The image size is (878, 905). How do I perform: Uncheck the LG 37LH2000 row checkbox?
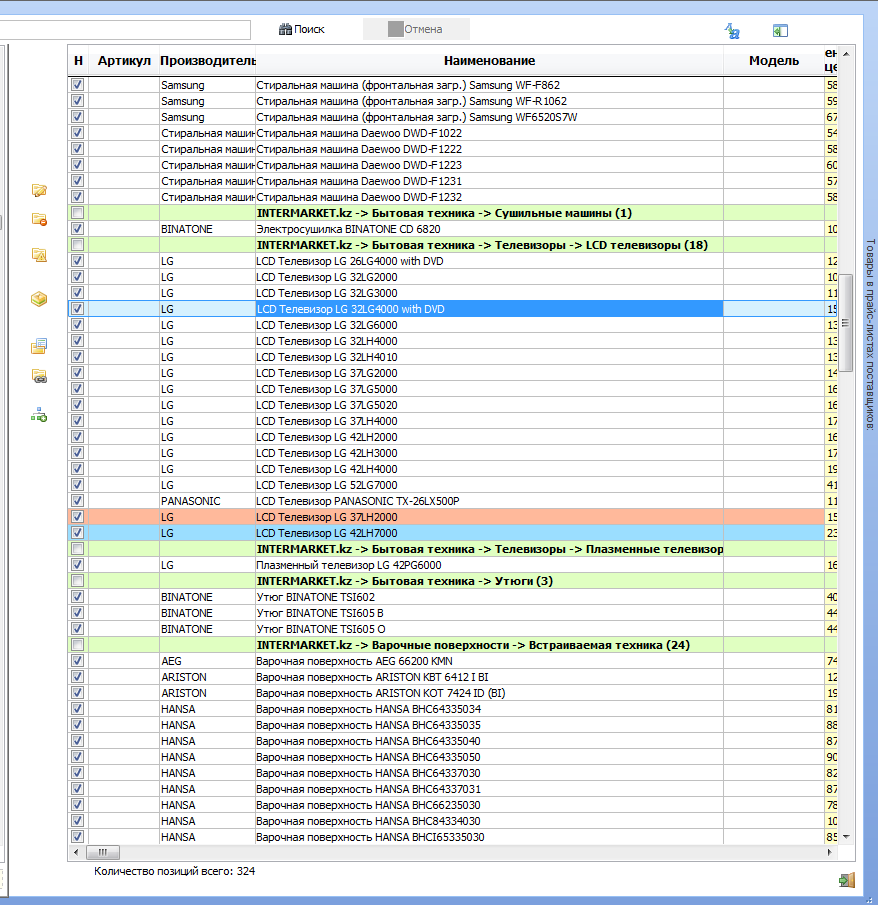tap(77, 517)
